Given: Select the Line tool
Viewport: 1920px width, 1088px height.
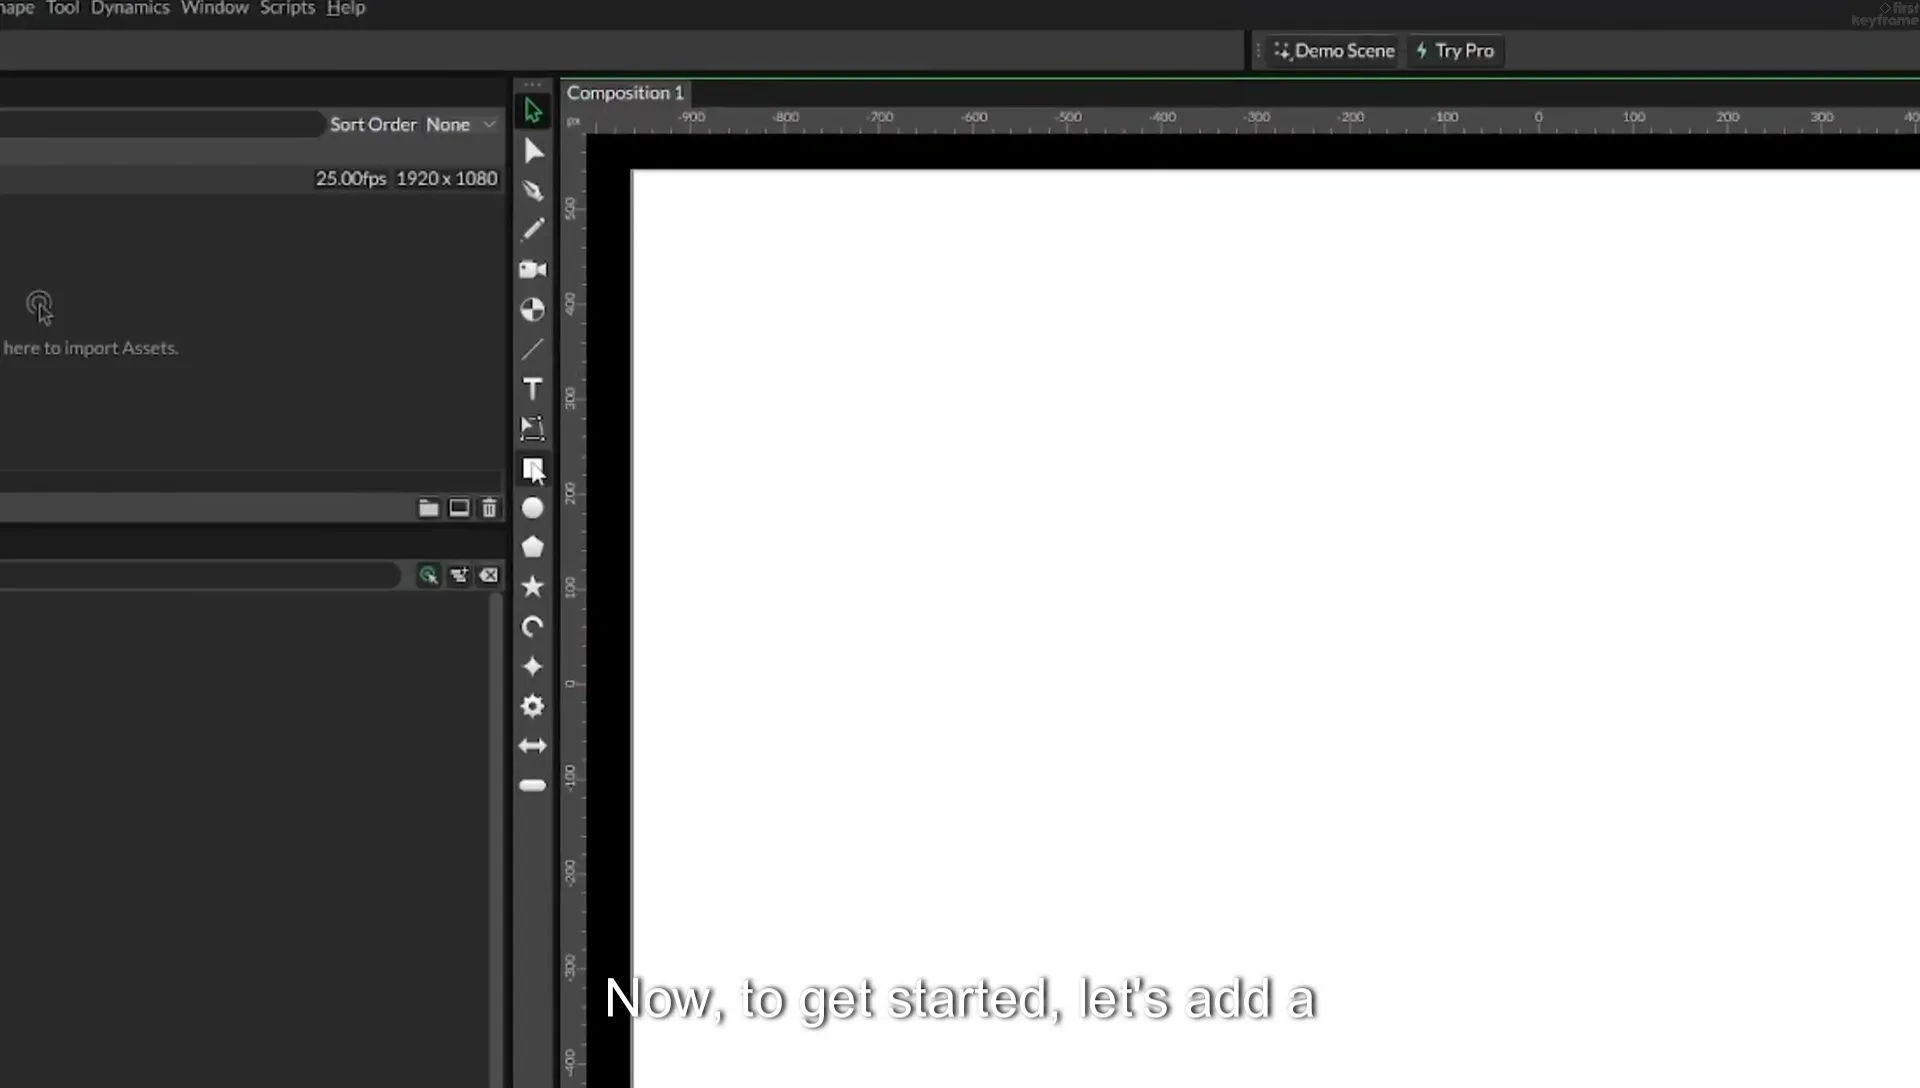Looking at the screenshot, I should tap(532, 349).
